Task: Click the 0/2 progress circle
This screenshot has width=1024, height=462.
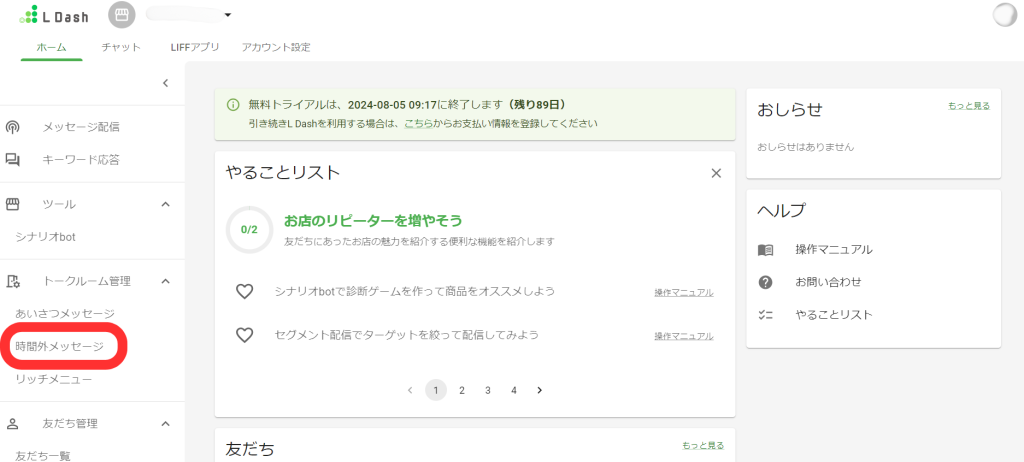Action: pyautogui.click(x=249, y=229)
